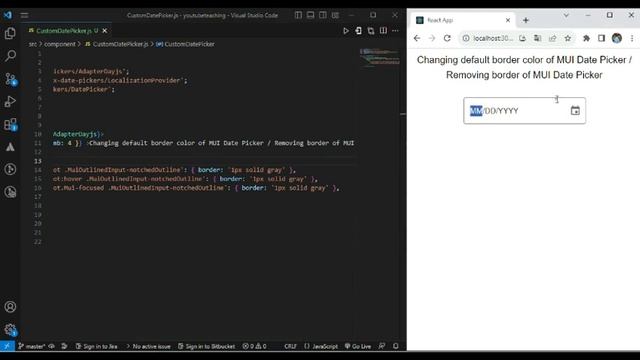The image size is (640, 360).
Task: Click line number 13 in gutter
Action: coord(38,161)
